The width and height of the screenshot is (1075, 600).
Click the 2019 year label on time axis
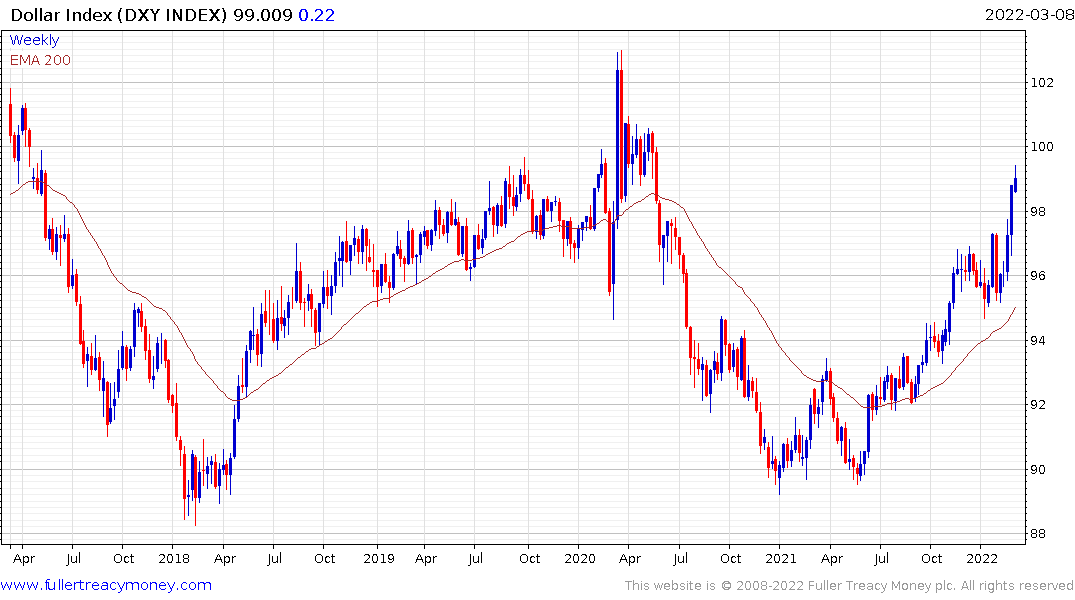379,559
